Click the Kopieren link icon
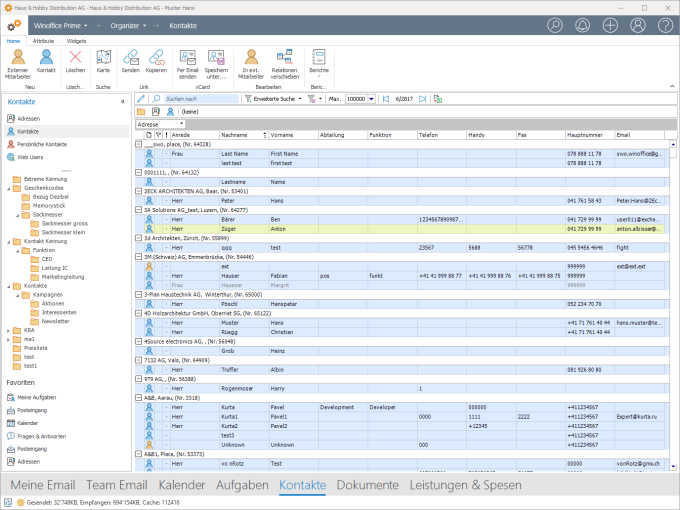The width and height of the screenshot is (680, 510). click(157, 61)
